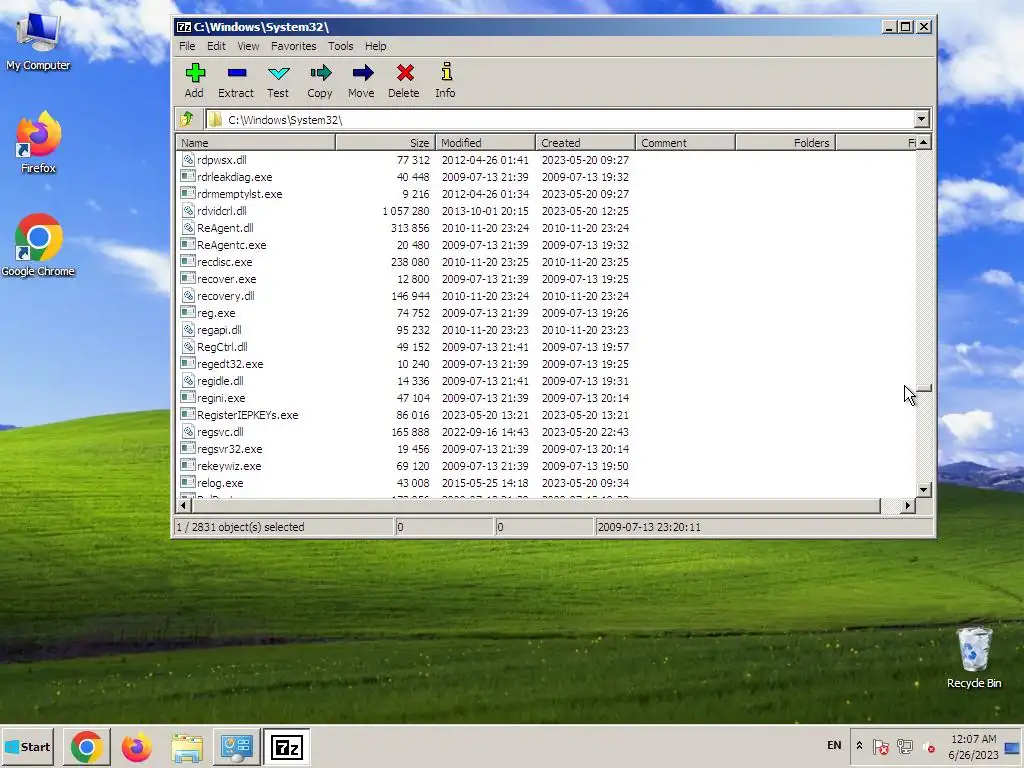Open the View menu

tap(248, 46)
